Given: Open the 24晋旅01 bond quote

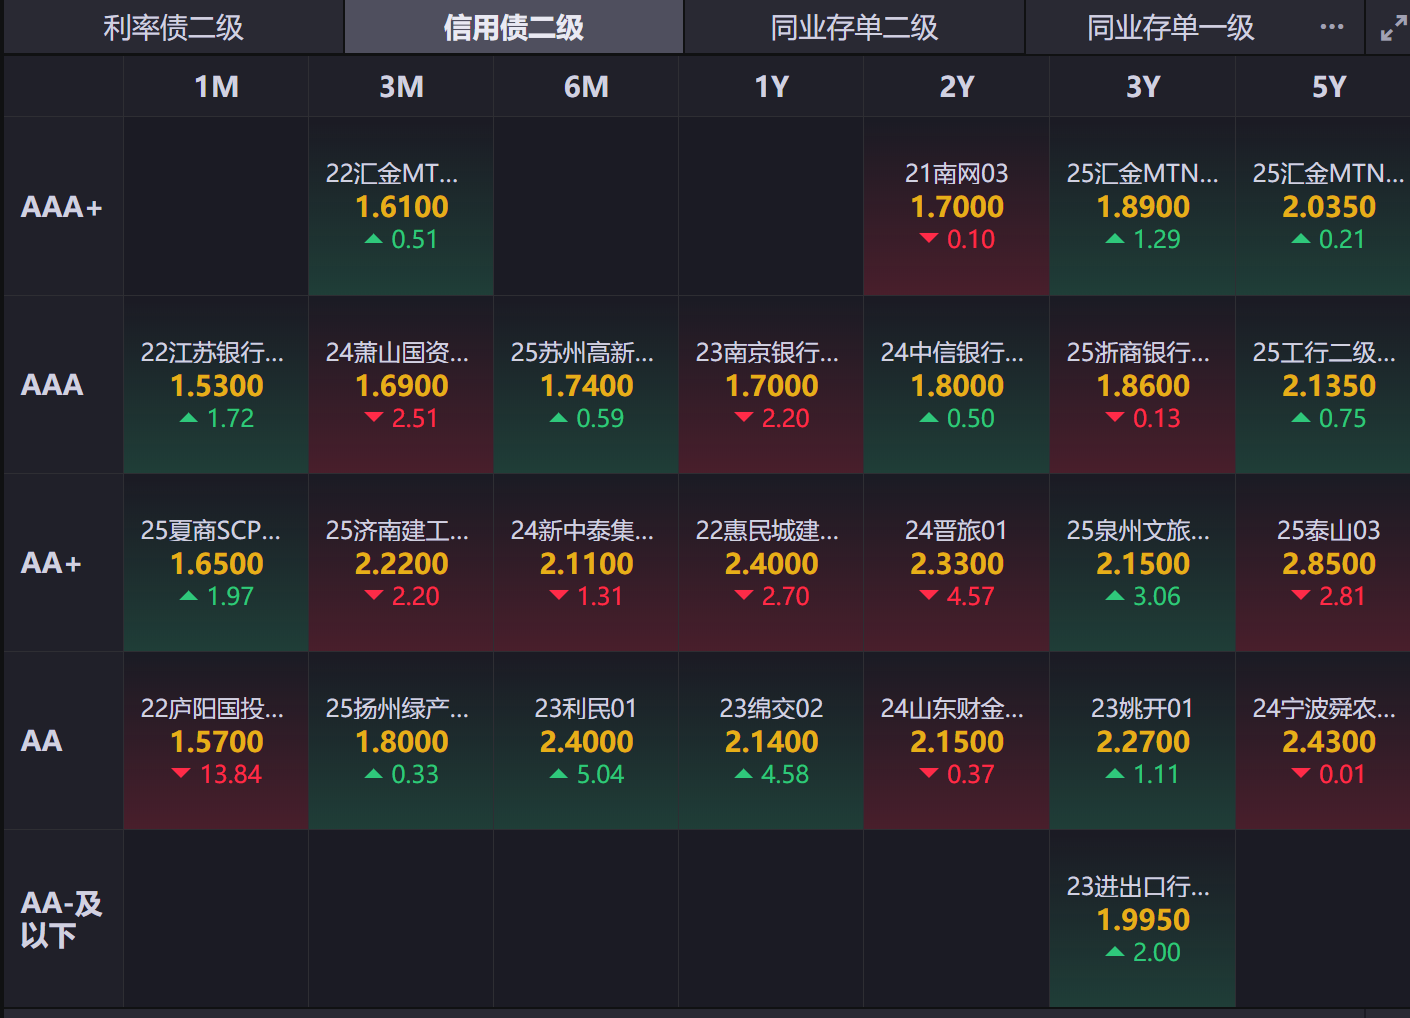Looking at the screenshot, I should (x=956, y=563).
